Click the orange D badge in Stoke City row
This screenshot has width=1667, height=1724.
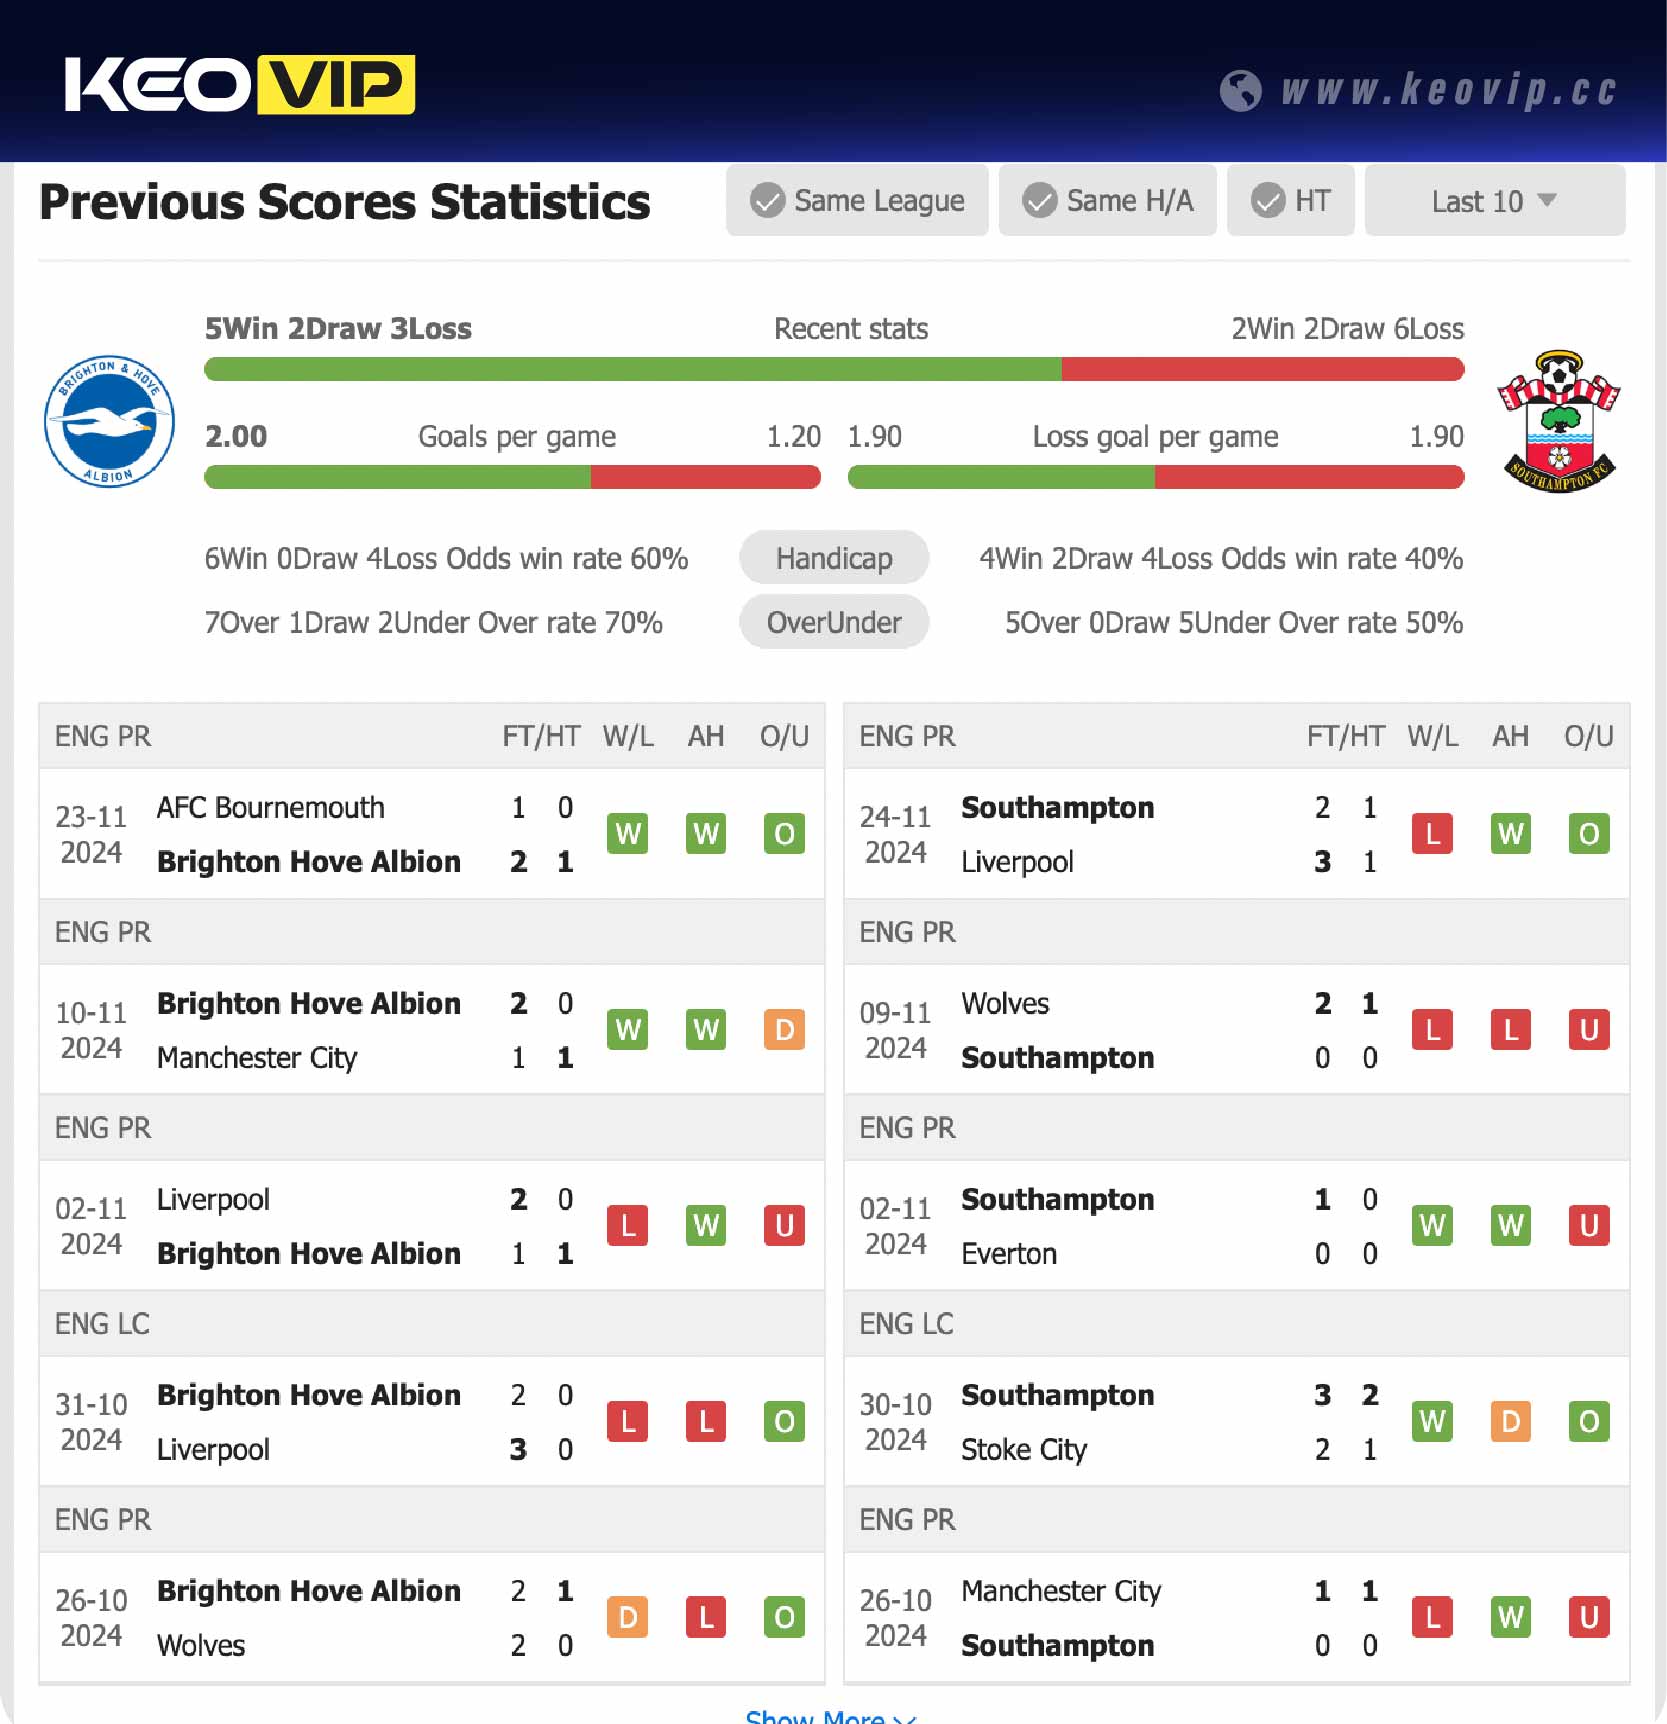point(1510,1420)
